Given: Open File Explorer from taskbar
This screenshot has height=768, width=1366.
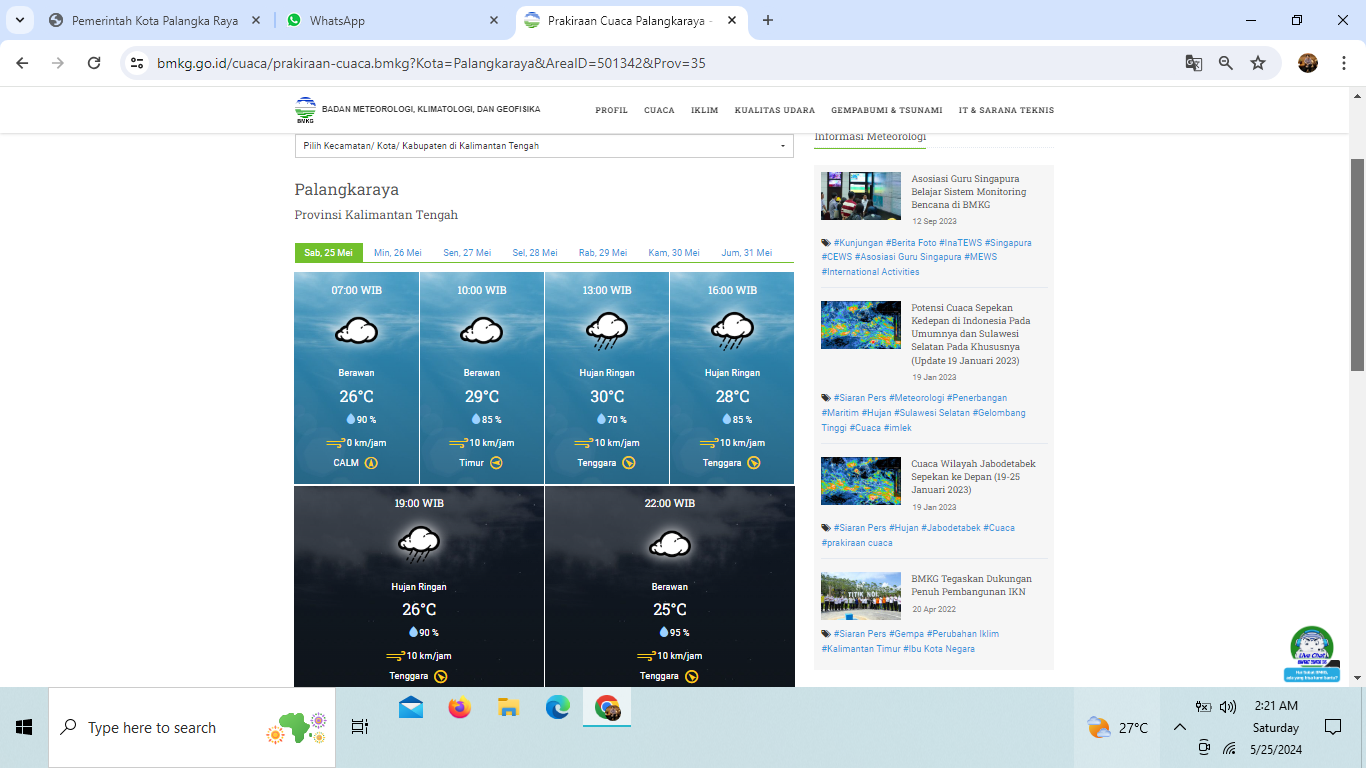Looking at the screenshot, I should click(509, 708).
